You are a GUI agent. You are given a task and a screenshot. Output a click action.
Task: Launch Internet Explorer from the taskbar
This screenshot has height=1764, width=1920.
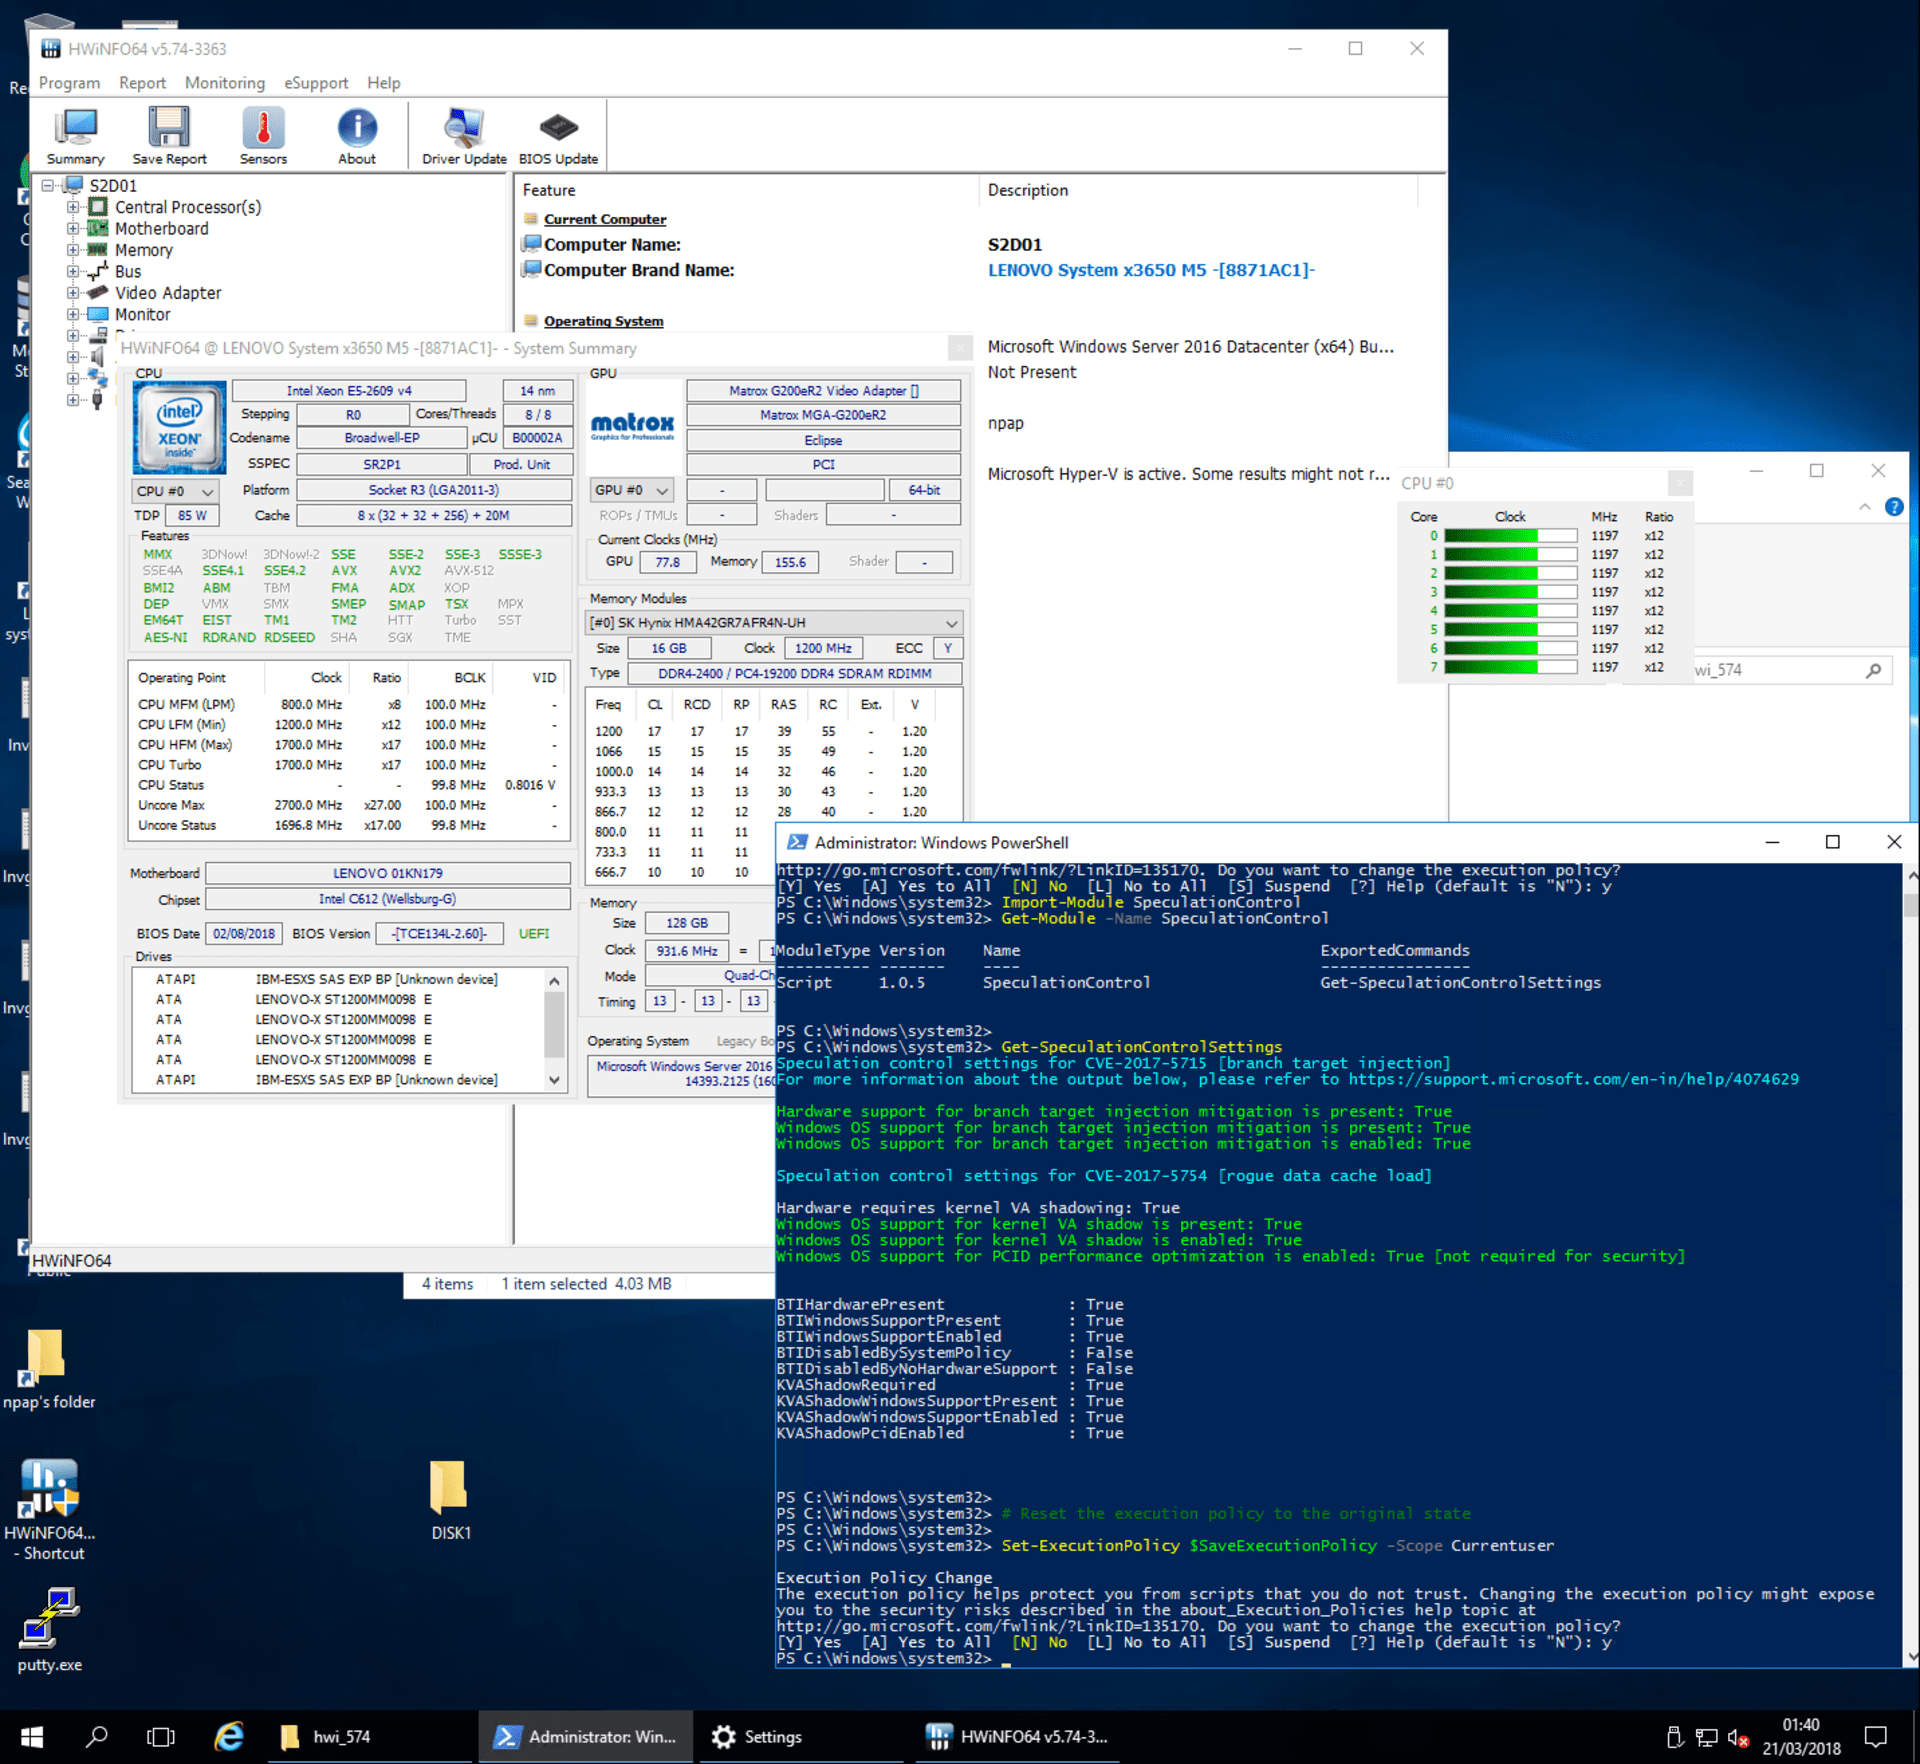(x=229, y=1738)
